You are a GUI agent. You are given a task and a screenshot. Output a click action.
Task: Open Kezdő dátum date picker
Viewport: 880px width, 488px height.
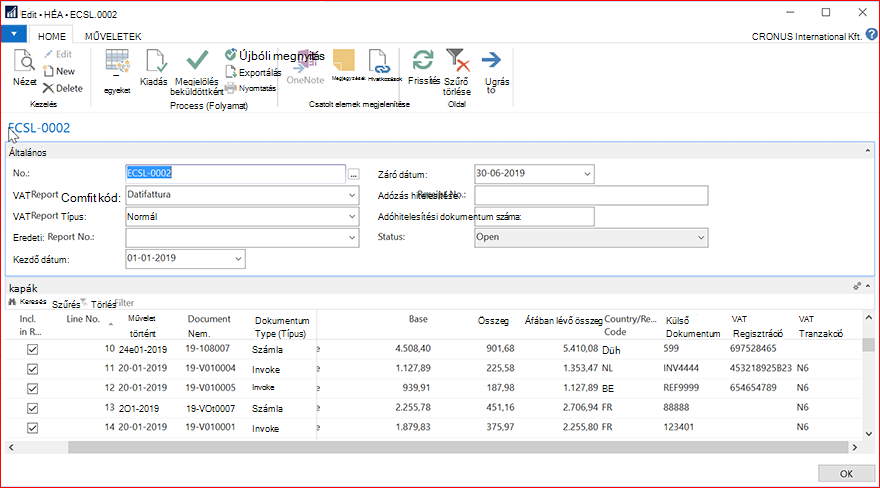pyautogui.click(x=238, y=259)
